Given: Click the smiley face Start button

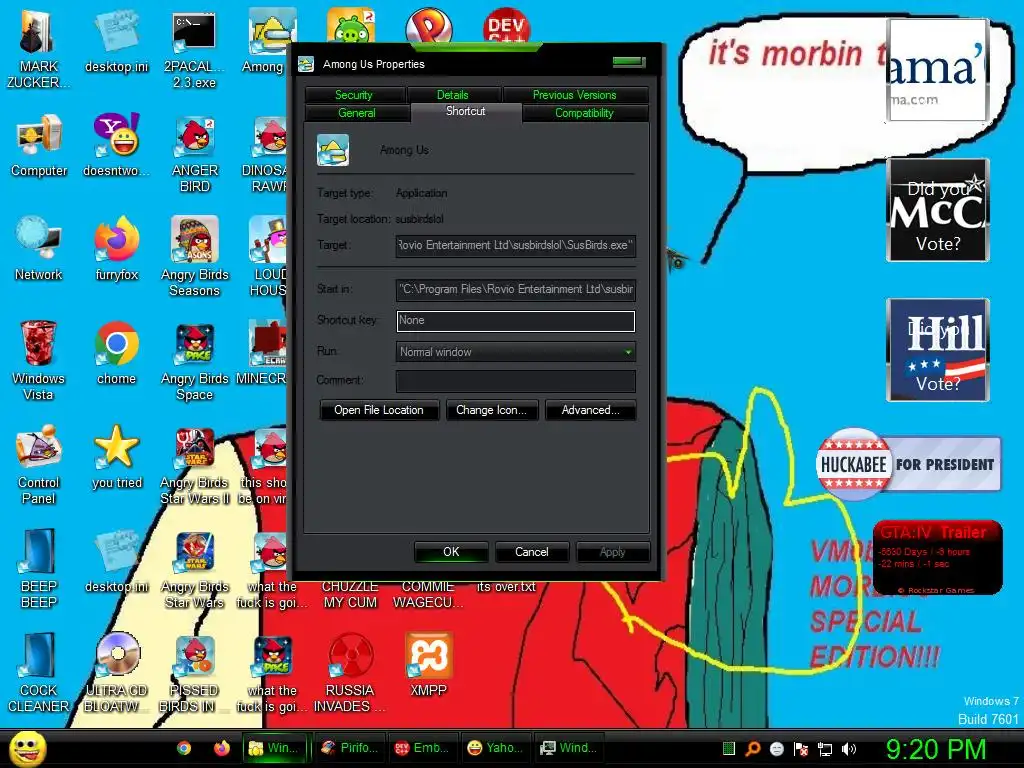Looking at the screenshot, I should click(27, 748).
